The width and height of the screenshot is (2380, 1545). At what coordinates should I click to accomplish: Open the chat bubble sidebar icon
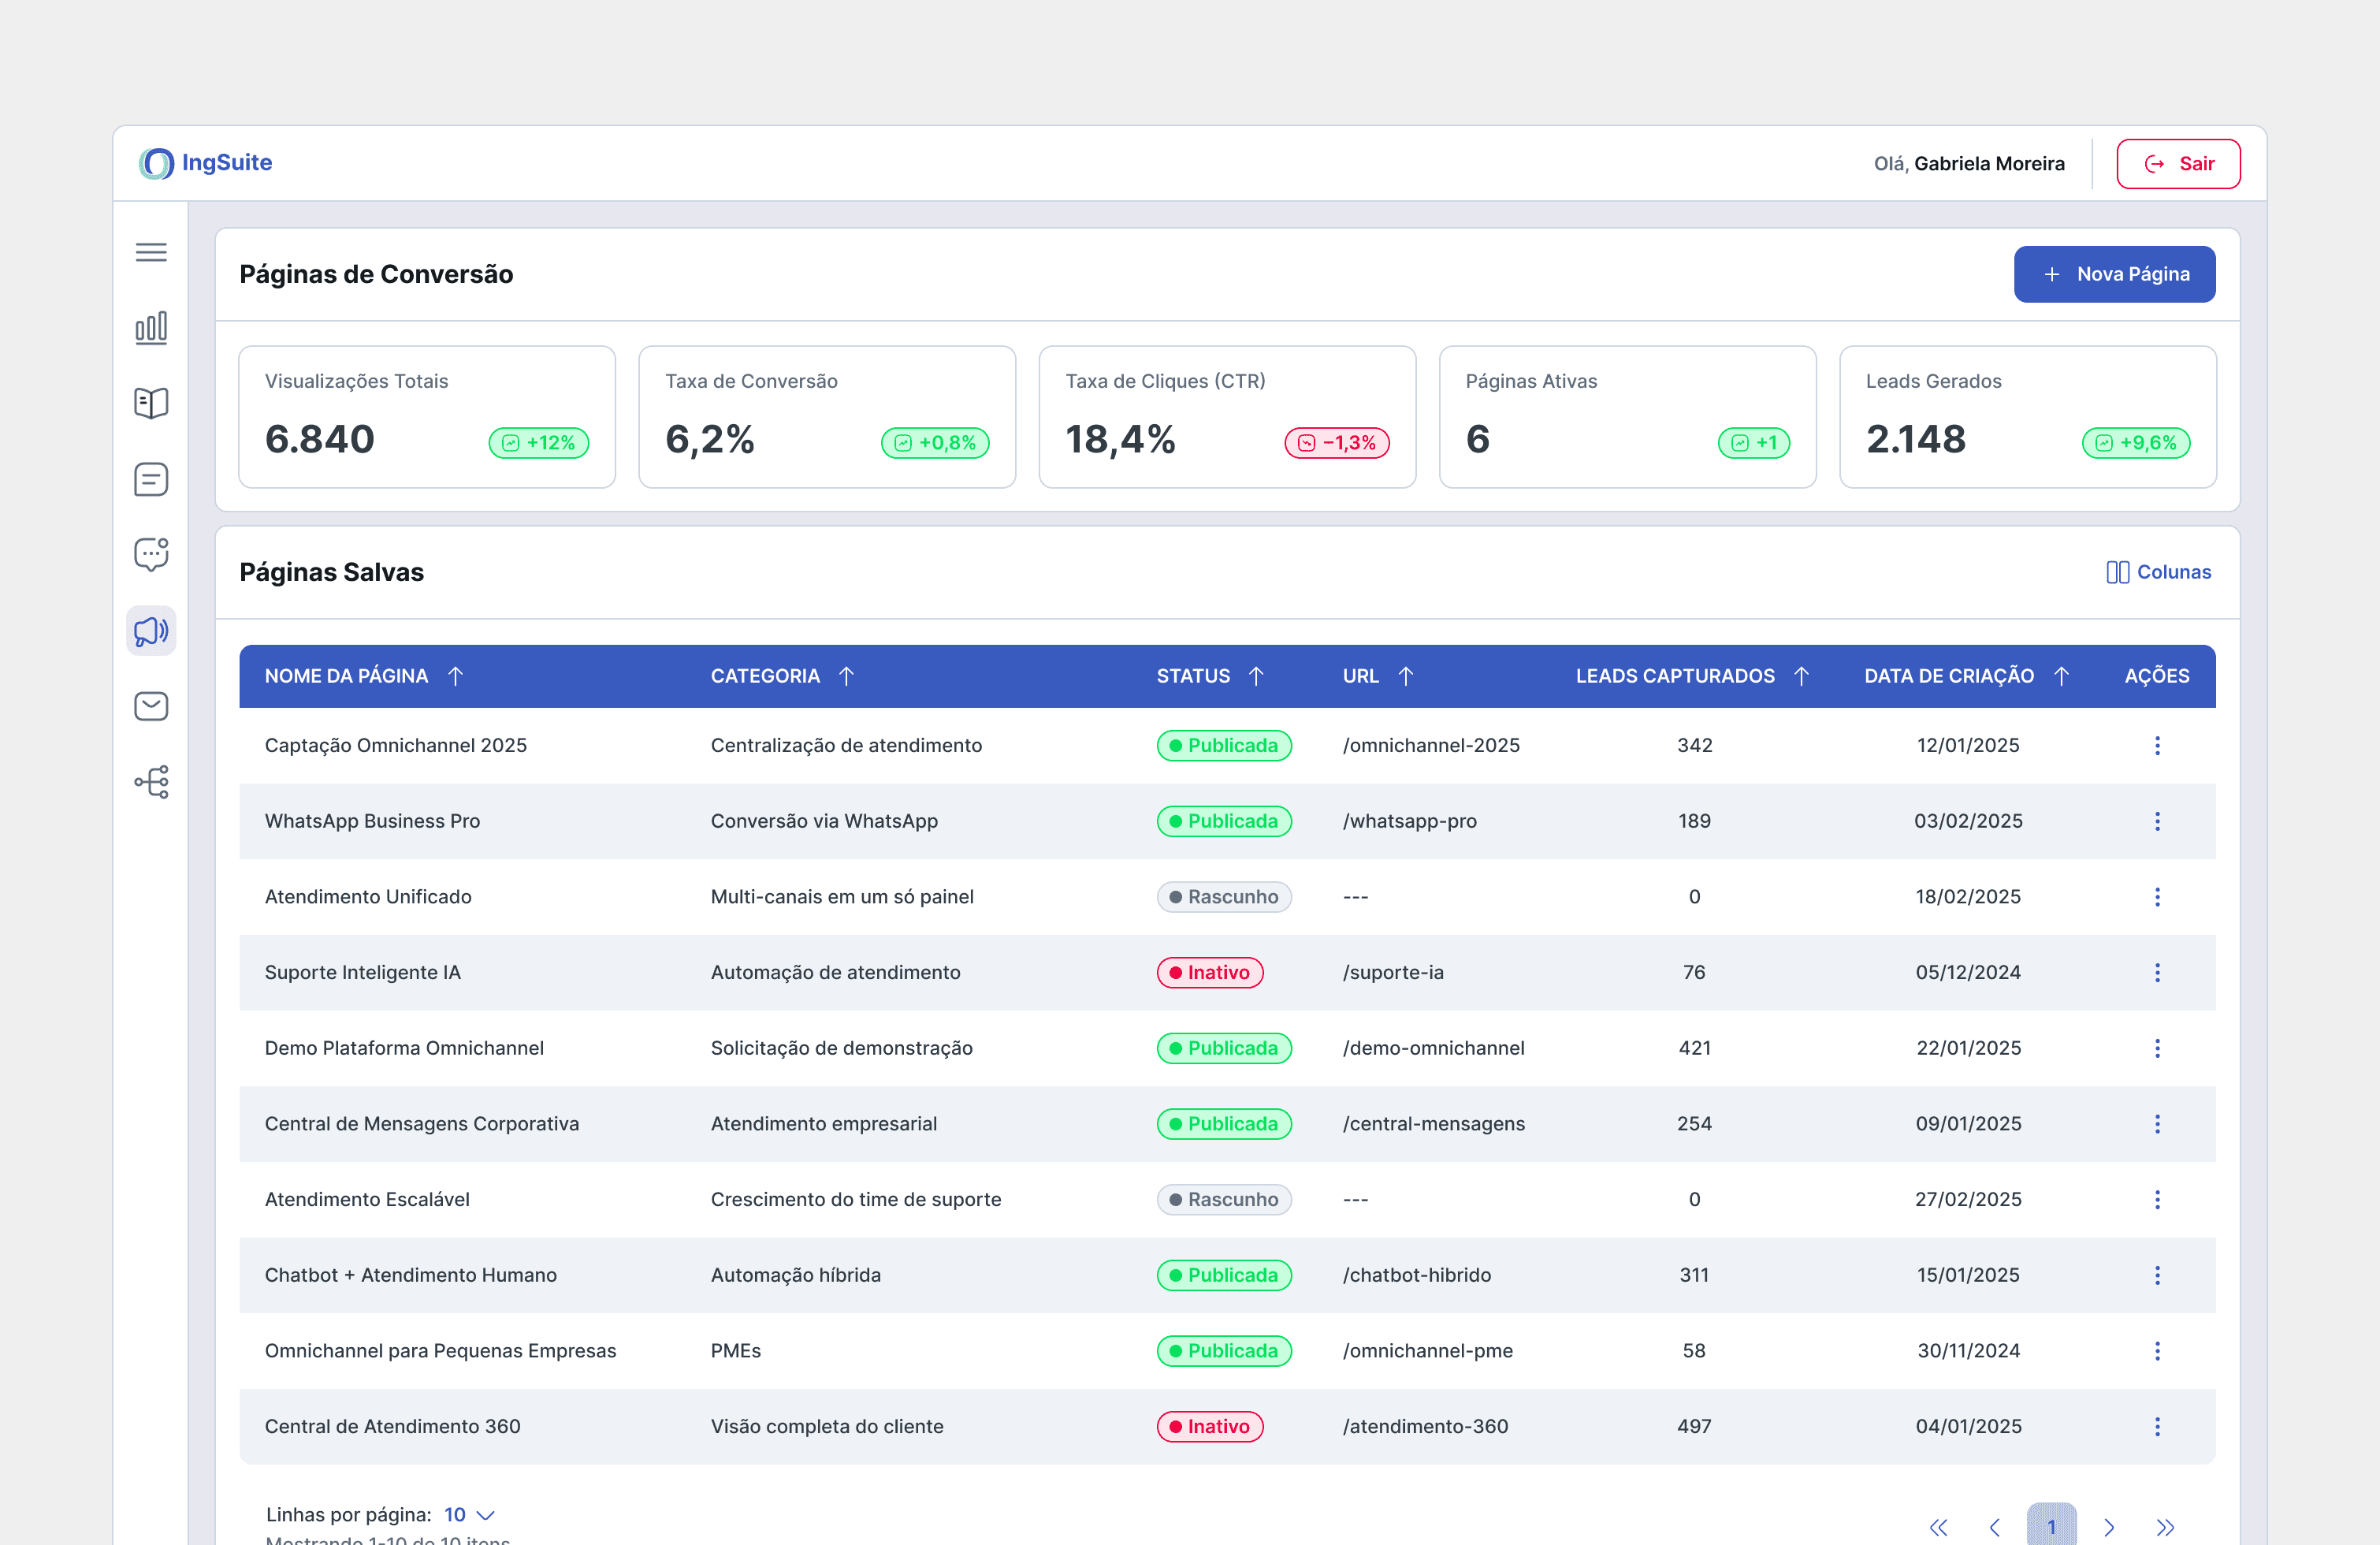151,555
